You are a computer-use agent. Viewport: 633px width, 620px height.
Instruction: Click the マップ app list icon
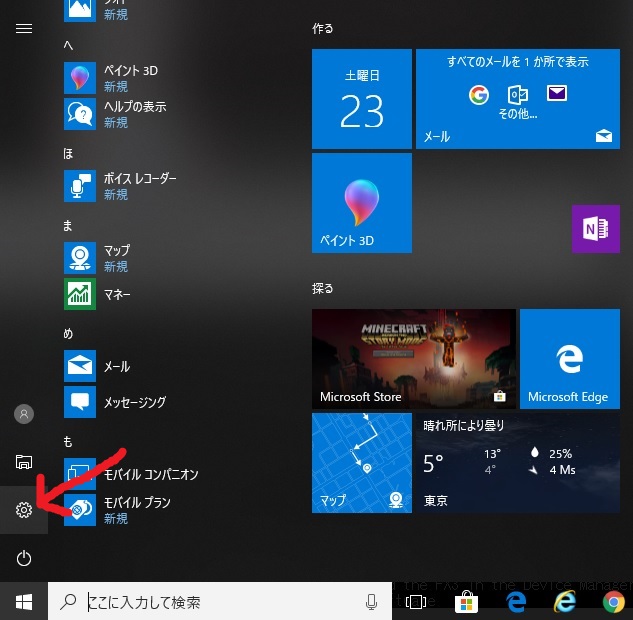pos(80,258)
